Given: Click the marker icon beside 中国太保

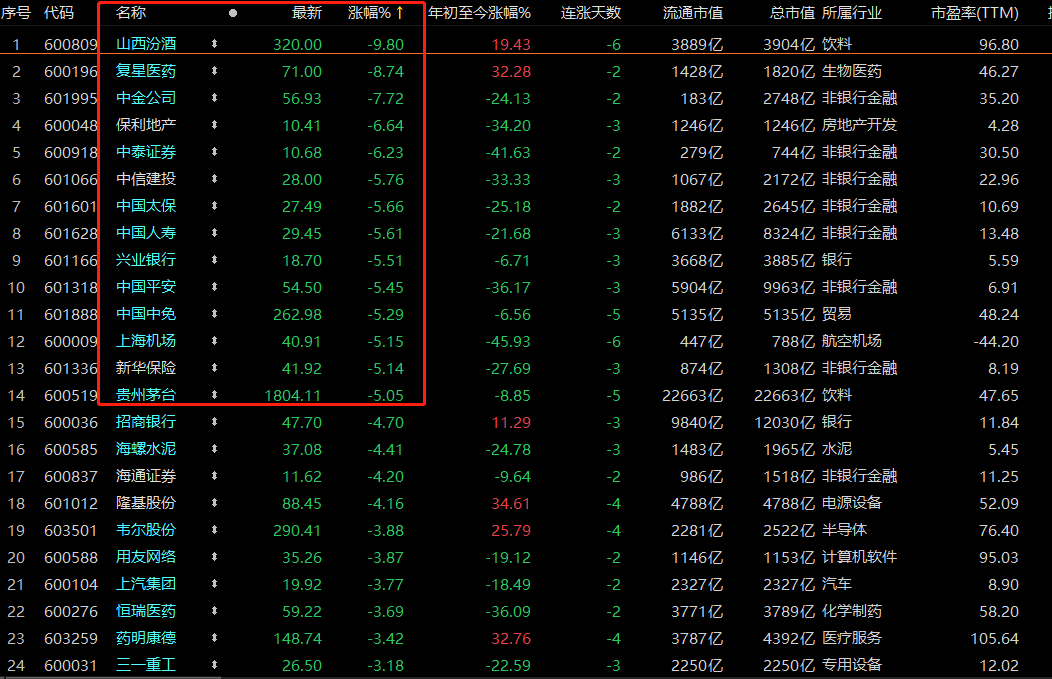Looking at the screenshot, I should 215,206.
